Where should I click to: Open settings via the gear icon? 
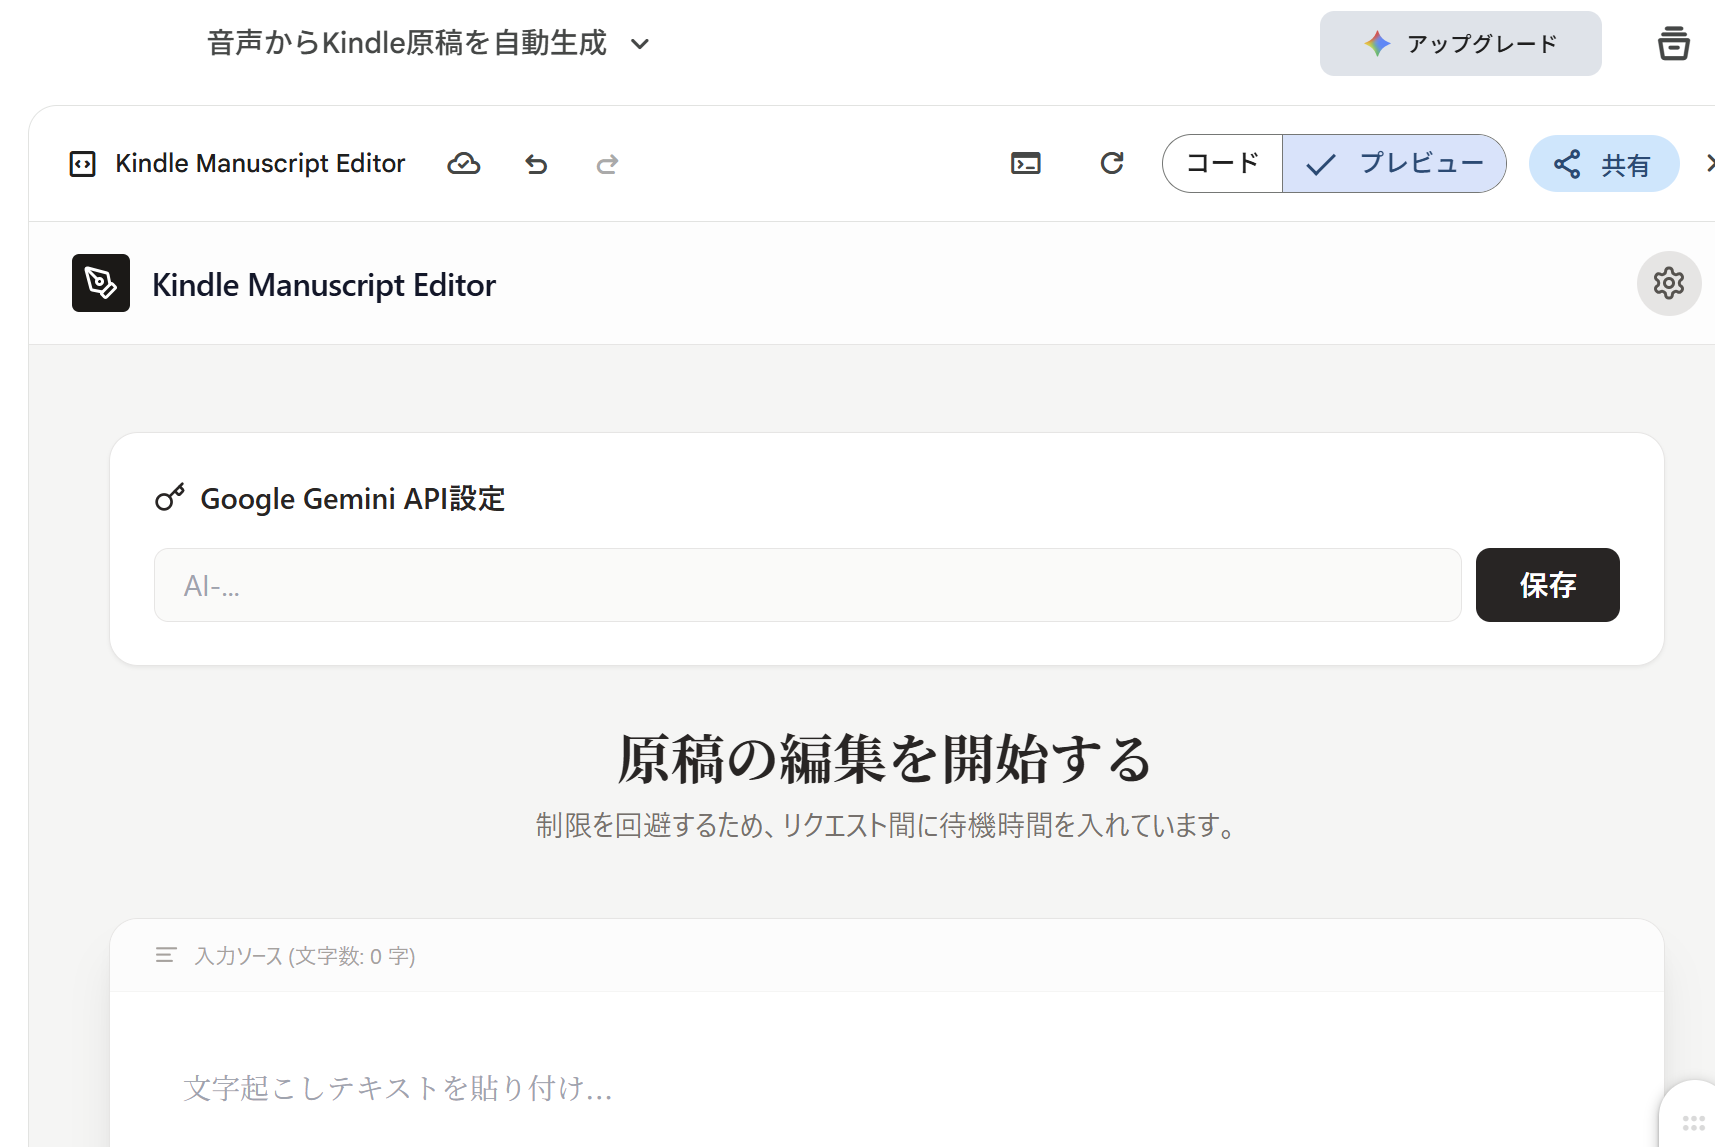(1668, 284)
